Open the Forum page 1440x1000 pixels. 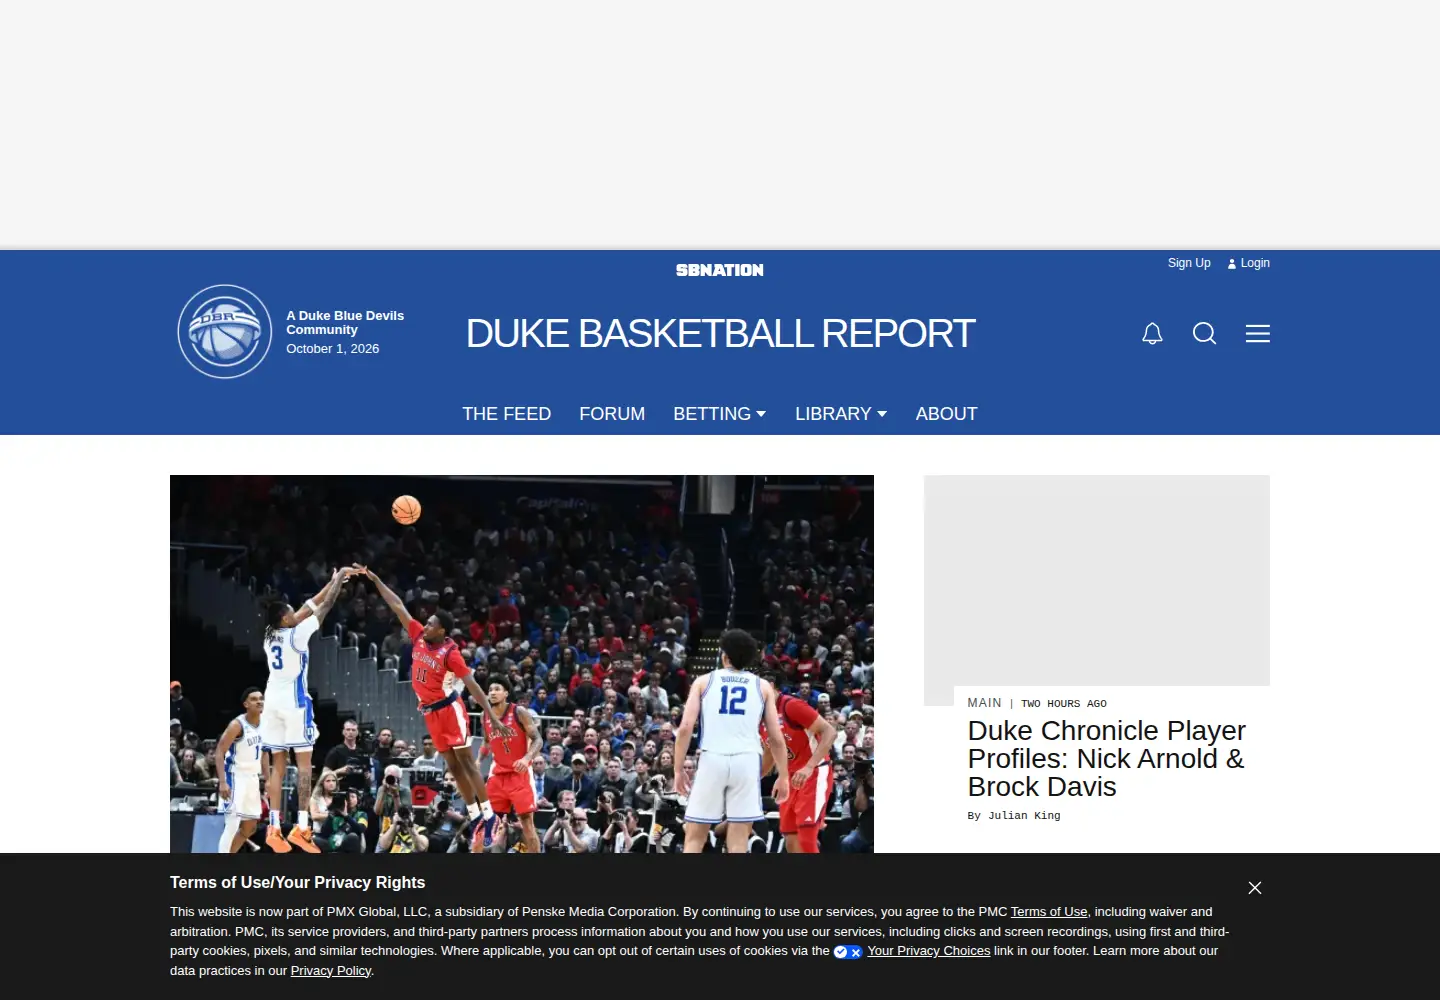(x=612, y=414)
